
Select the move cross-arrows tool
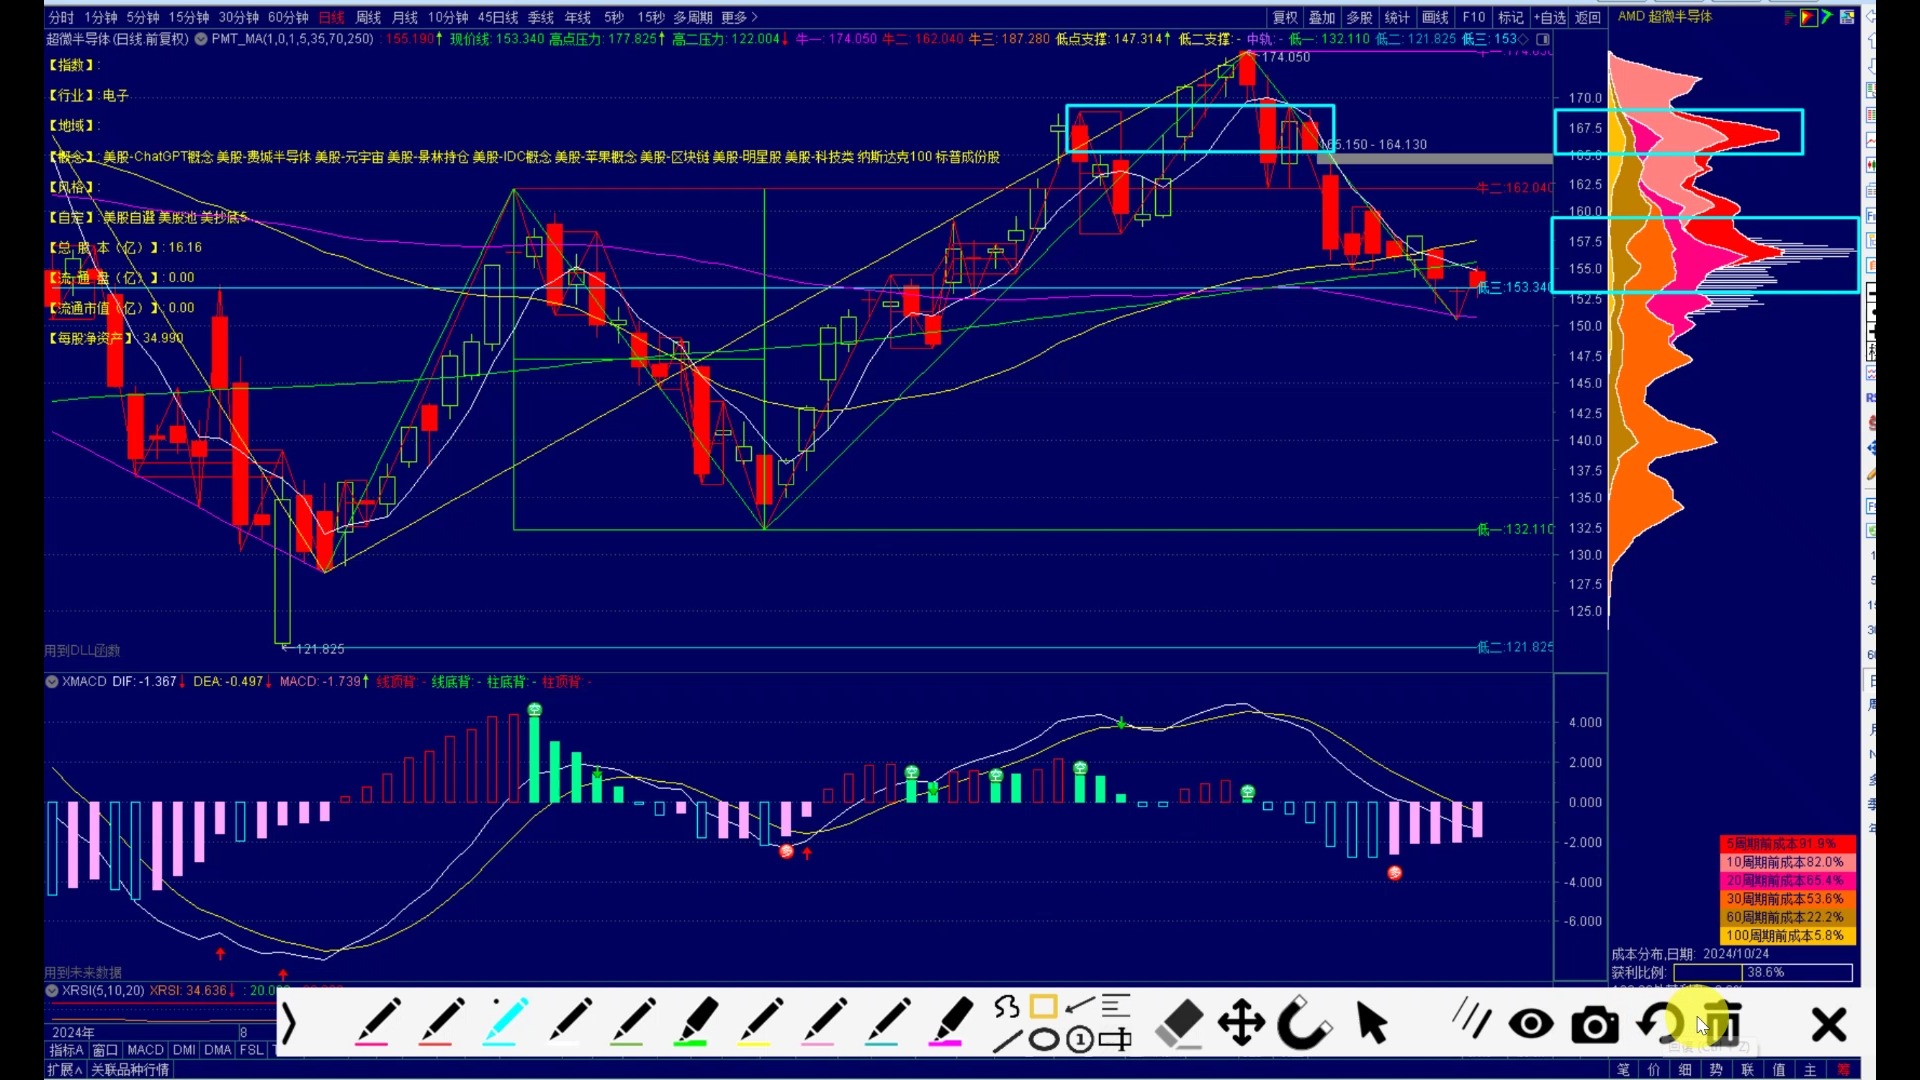pyautogui.click(x=1242, y=1024)
